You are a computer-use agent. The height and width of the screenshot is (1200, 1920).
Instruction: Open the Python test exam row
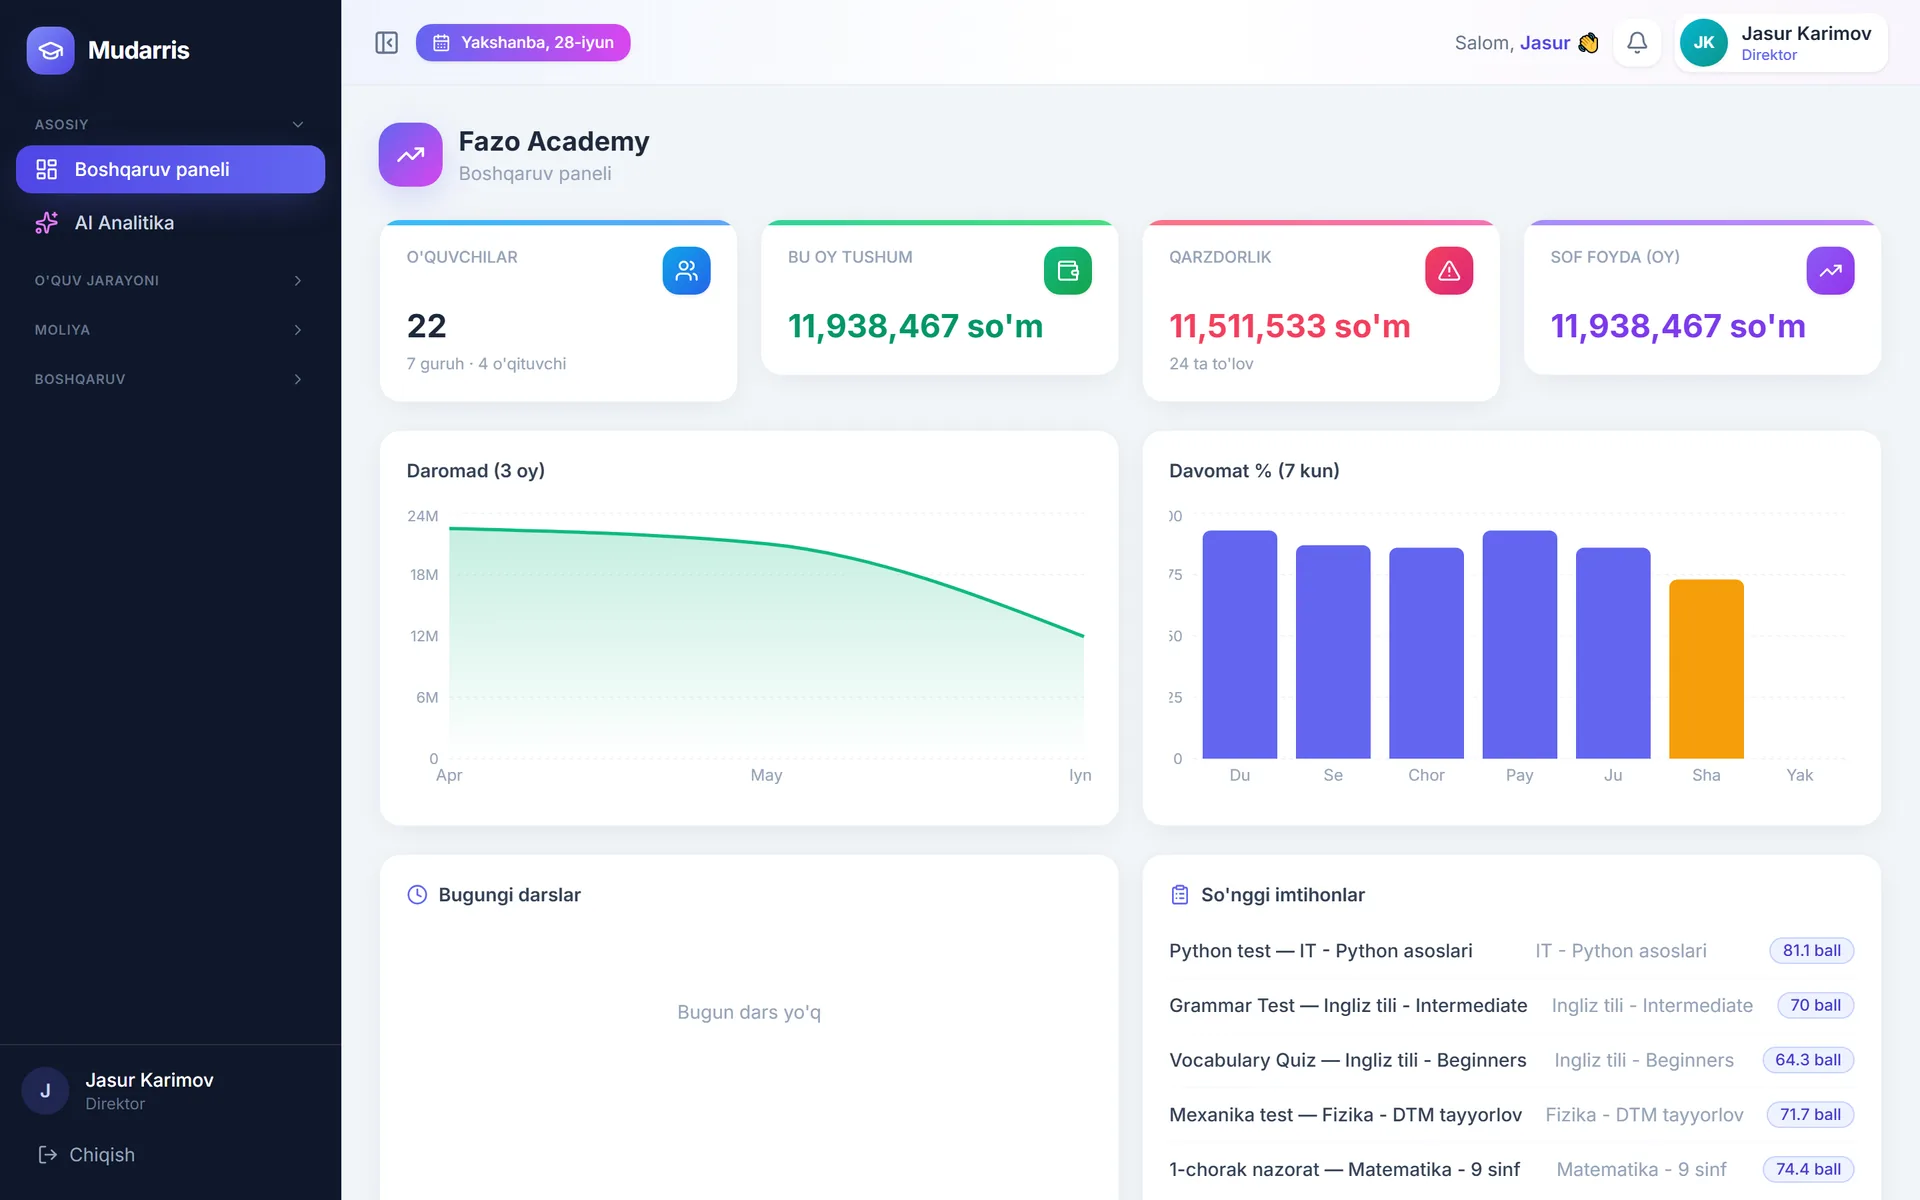pyautogui.click(x=1511, y=951)
